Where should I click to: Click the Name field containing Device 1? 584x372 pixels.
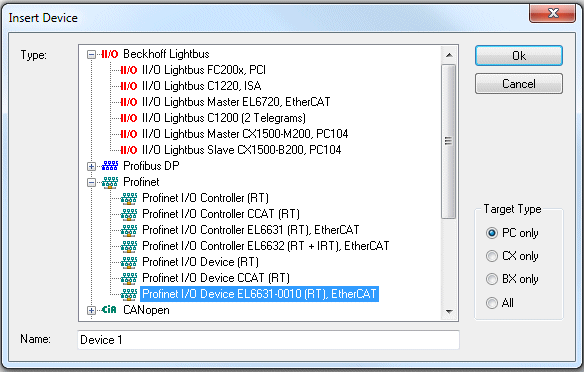coord(268,340)
